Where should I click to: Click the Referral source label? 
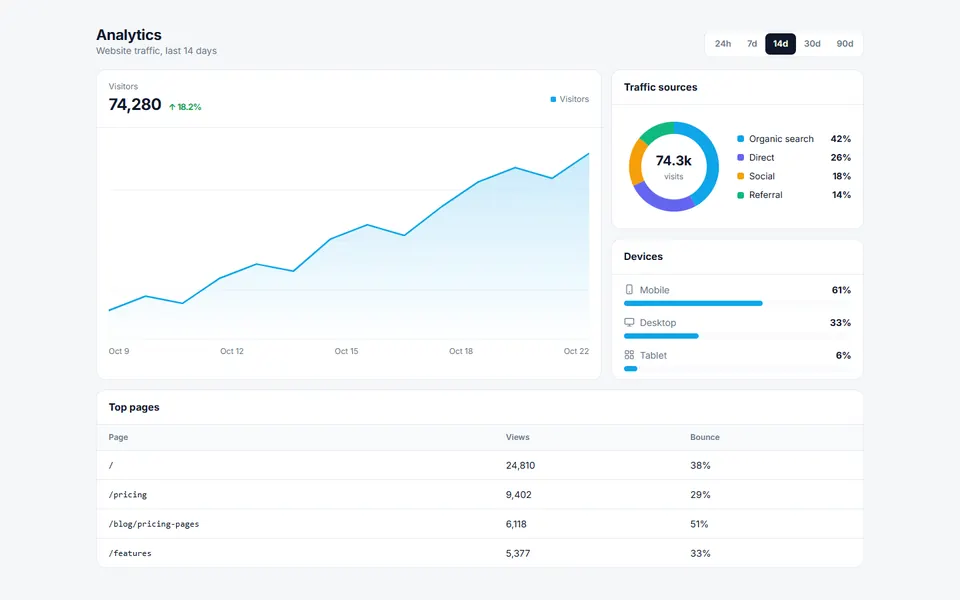click(x=765, y=195)
